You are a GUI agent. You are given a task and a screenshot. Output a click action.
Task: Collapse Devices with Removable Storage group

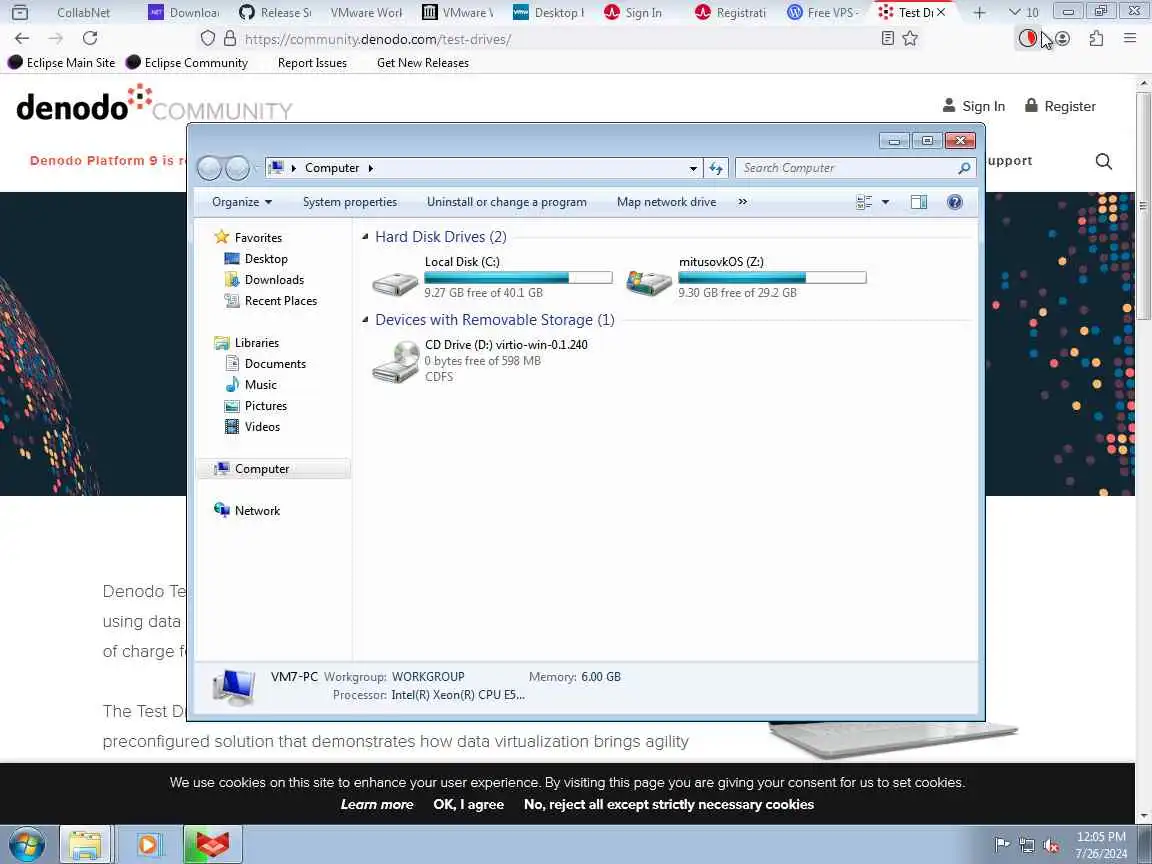pyautogui.click(x=365, y=320)
